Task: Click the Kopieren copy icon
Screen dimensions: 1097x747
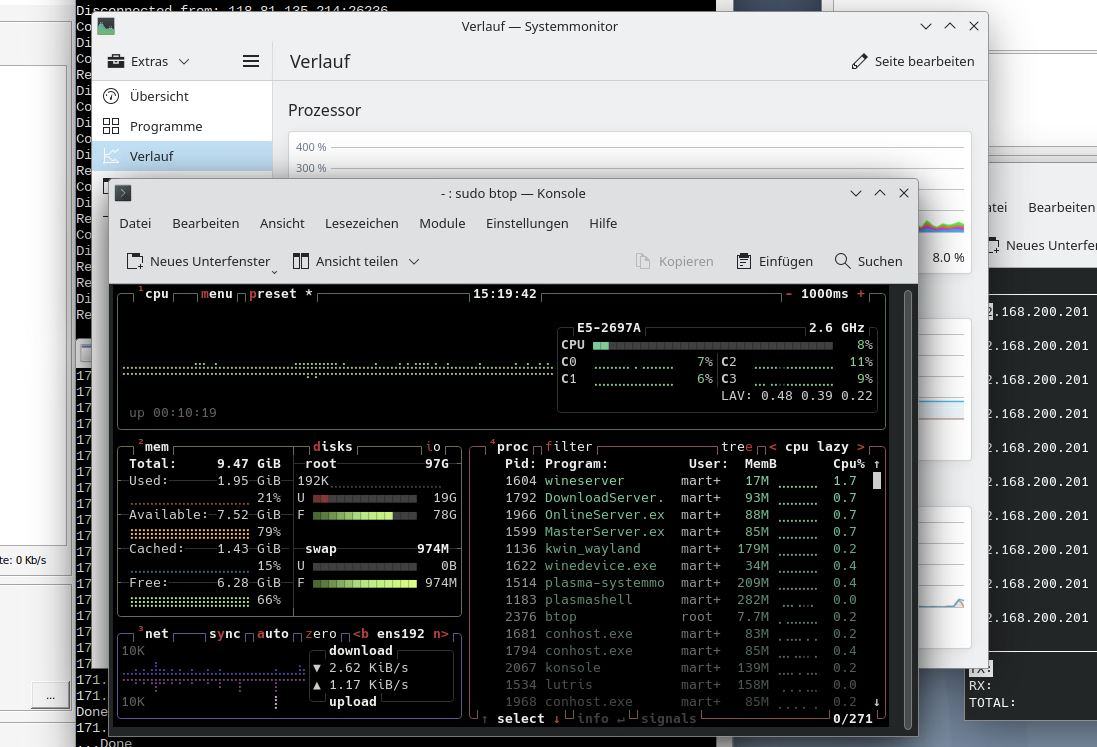Action: [x=642, y=262]
